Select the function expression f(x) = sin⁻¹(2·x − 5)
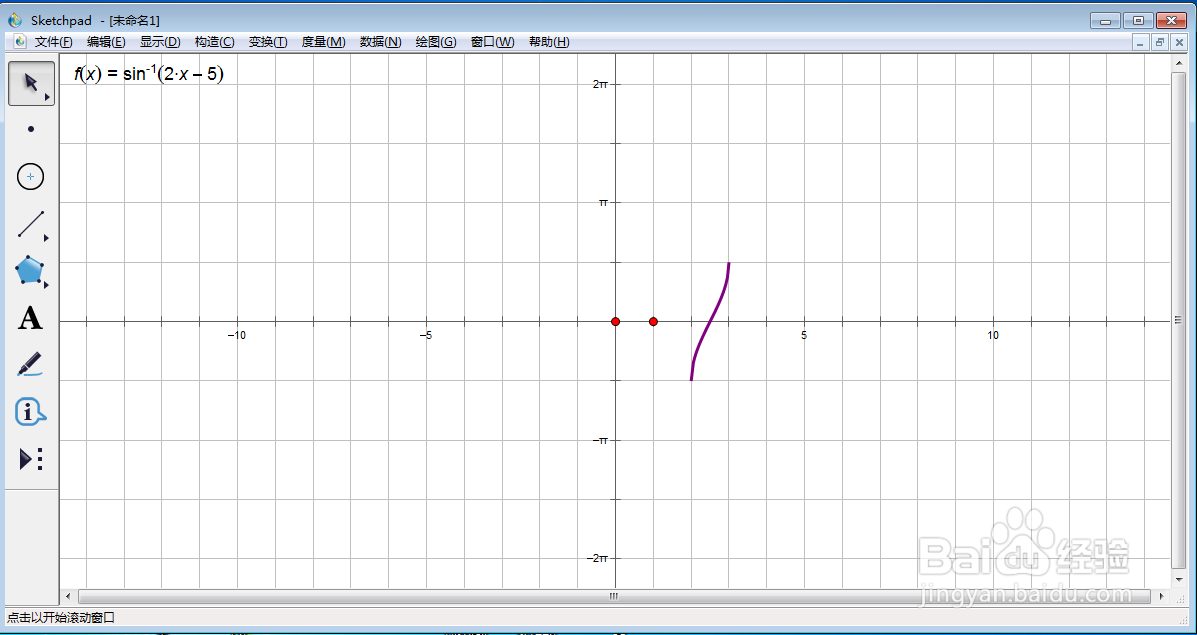Screen dimensions: 1197x635 point(149,74)
